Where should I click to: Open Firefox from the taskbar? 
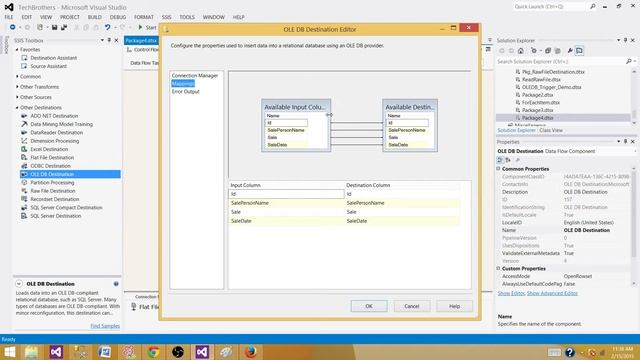tap(250, 352)
